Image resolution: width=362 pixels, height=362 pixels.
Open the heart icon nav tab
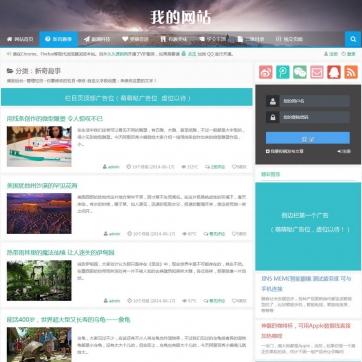coord(135,39)
